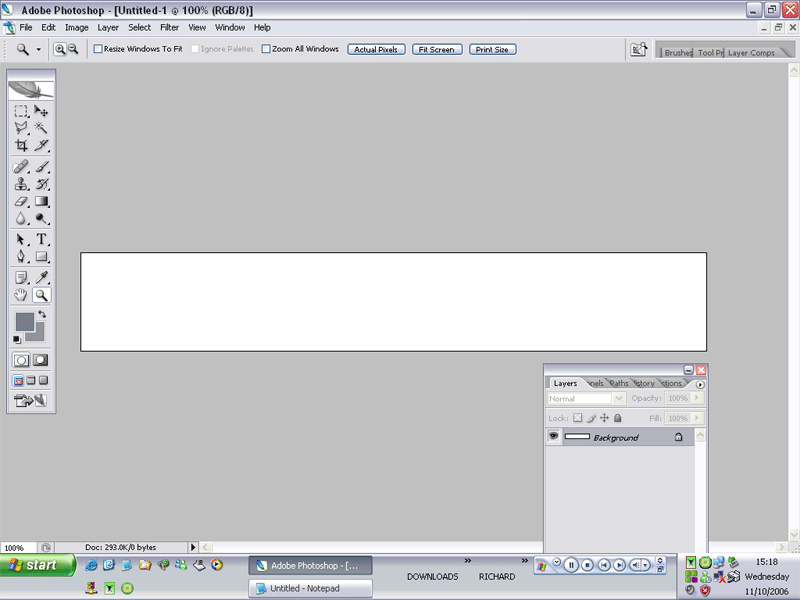Image resolution: width=800 pixels, height=600 pixels.
Task: Click the Print Size button
Action: coord(492,49)
